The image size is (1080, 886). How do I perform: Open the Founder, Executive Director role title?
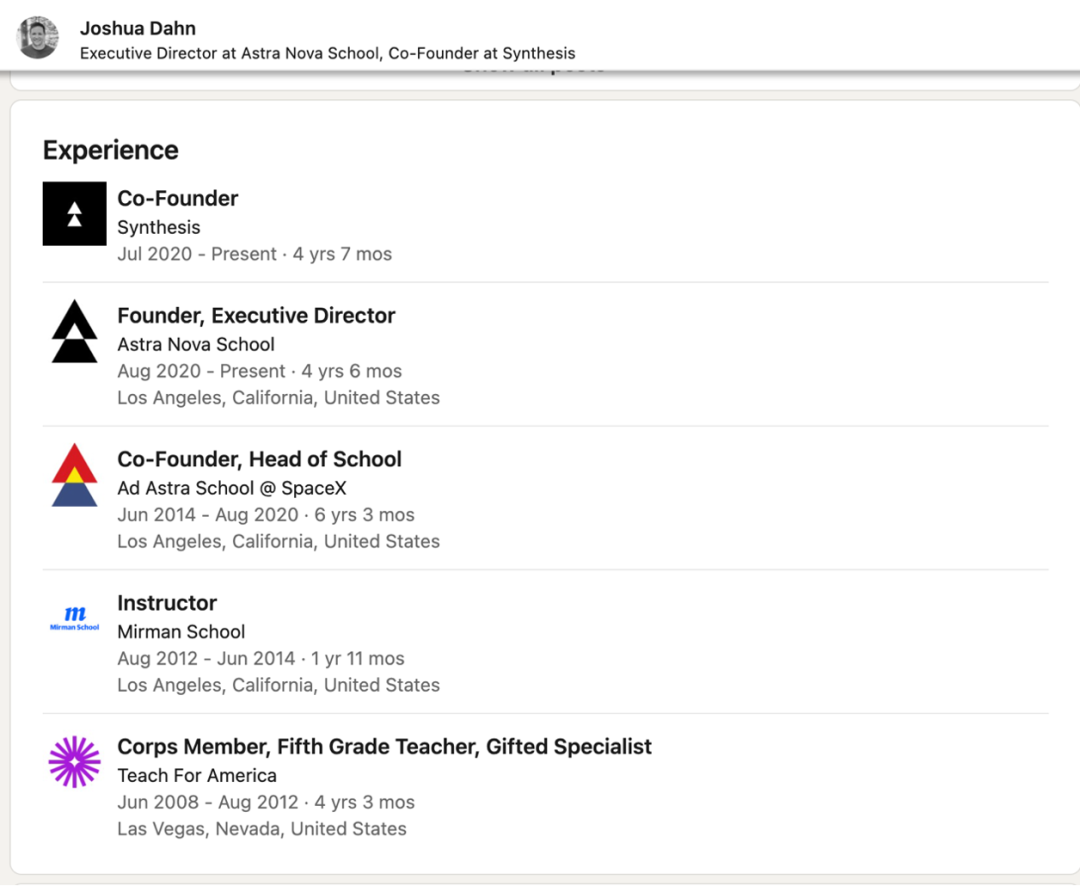256,316
